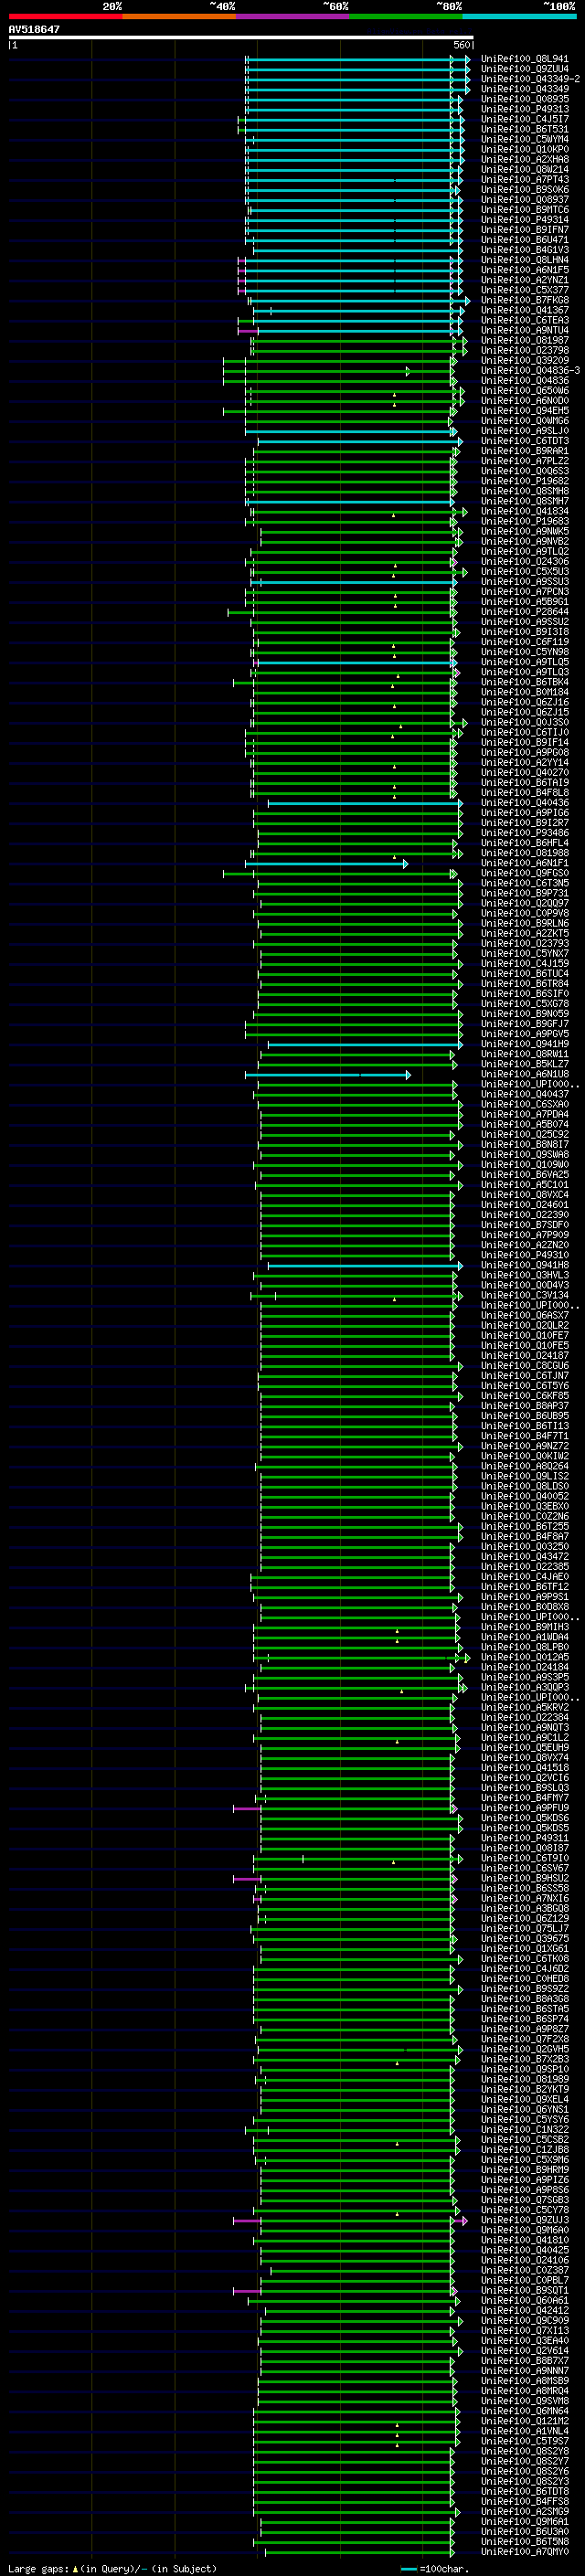Image resolution: width=585 pixels, height=2576 pixels.
Task: Click the Large gaps legend text
Action: click(39, 2568)
